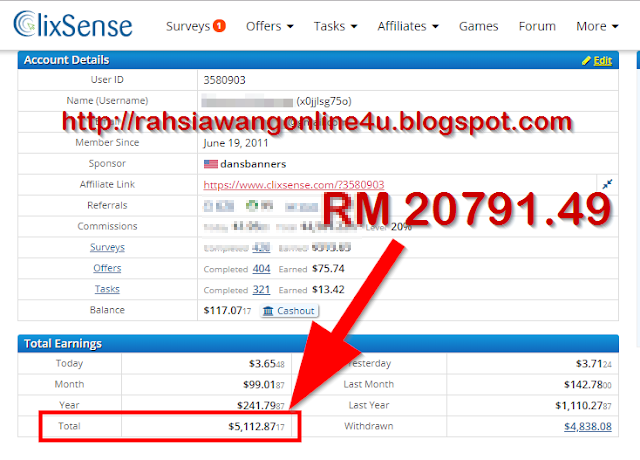Open the Forum page
Viewport: 640px width, 460px height.
point(537,26)
